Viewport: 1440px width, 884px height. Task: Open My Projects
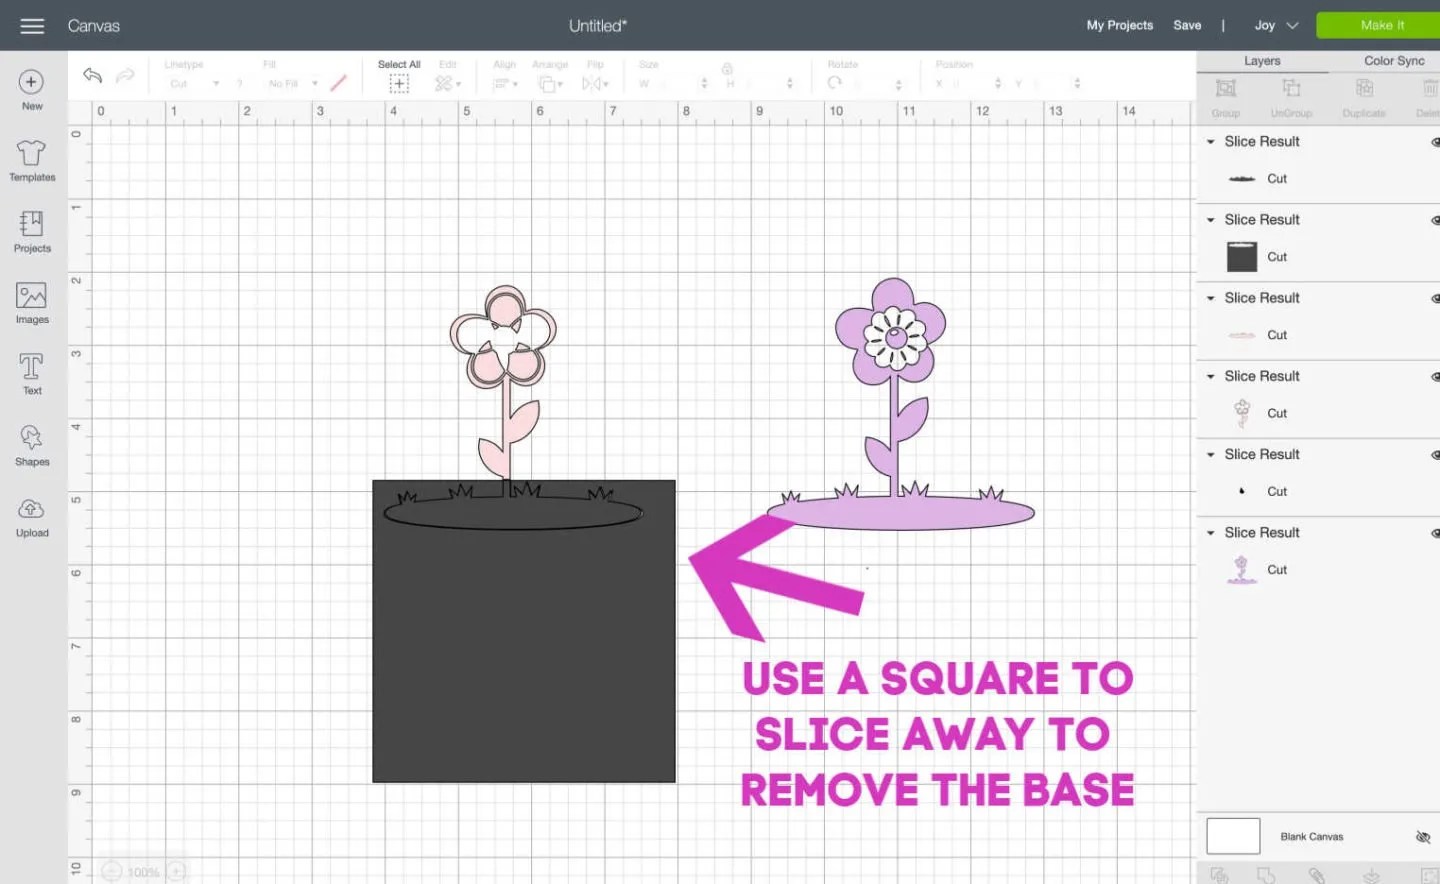1119,25
